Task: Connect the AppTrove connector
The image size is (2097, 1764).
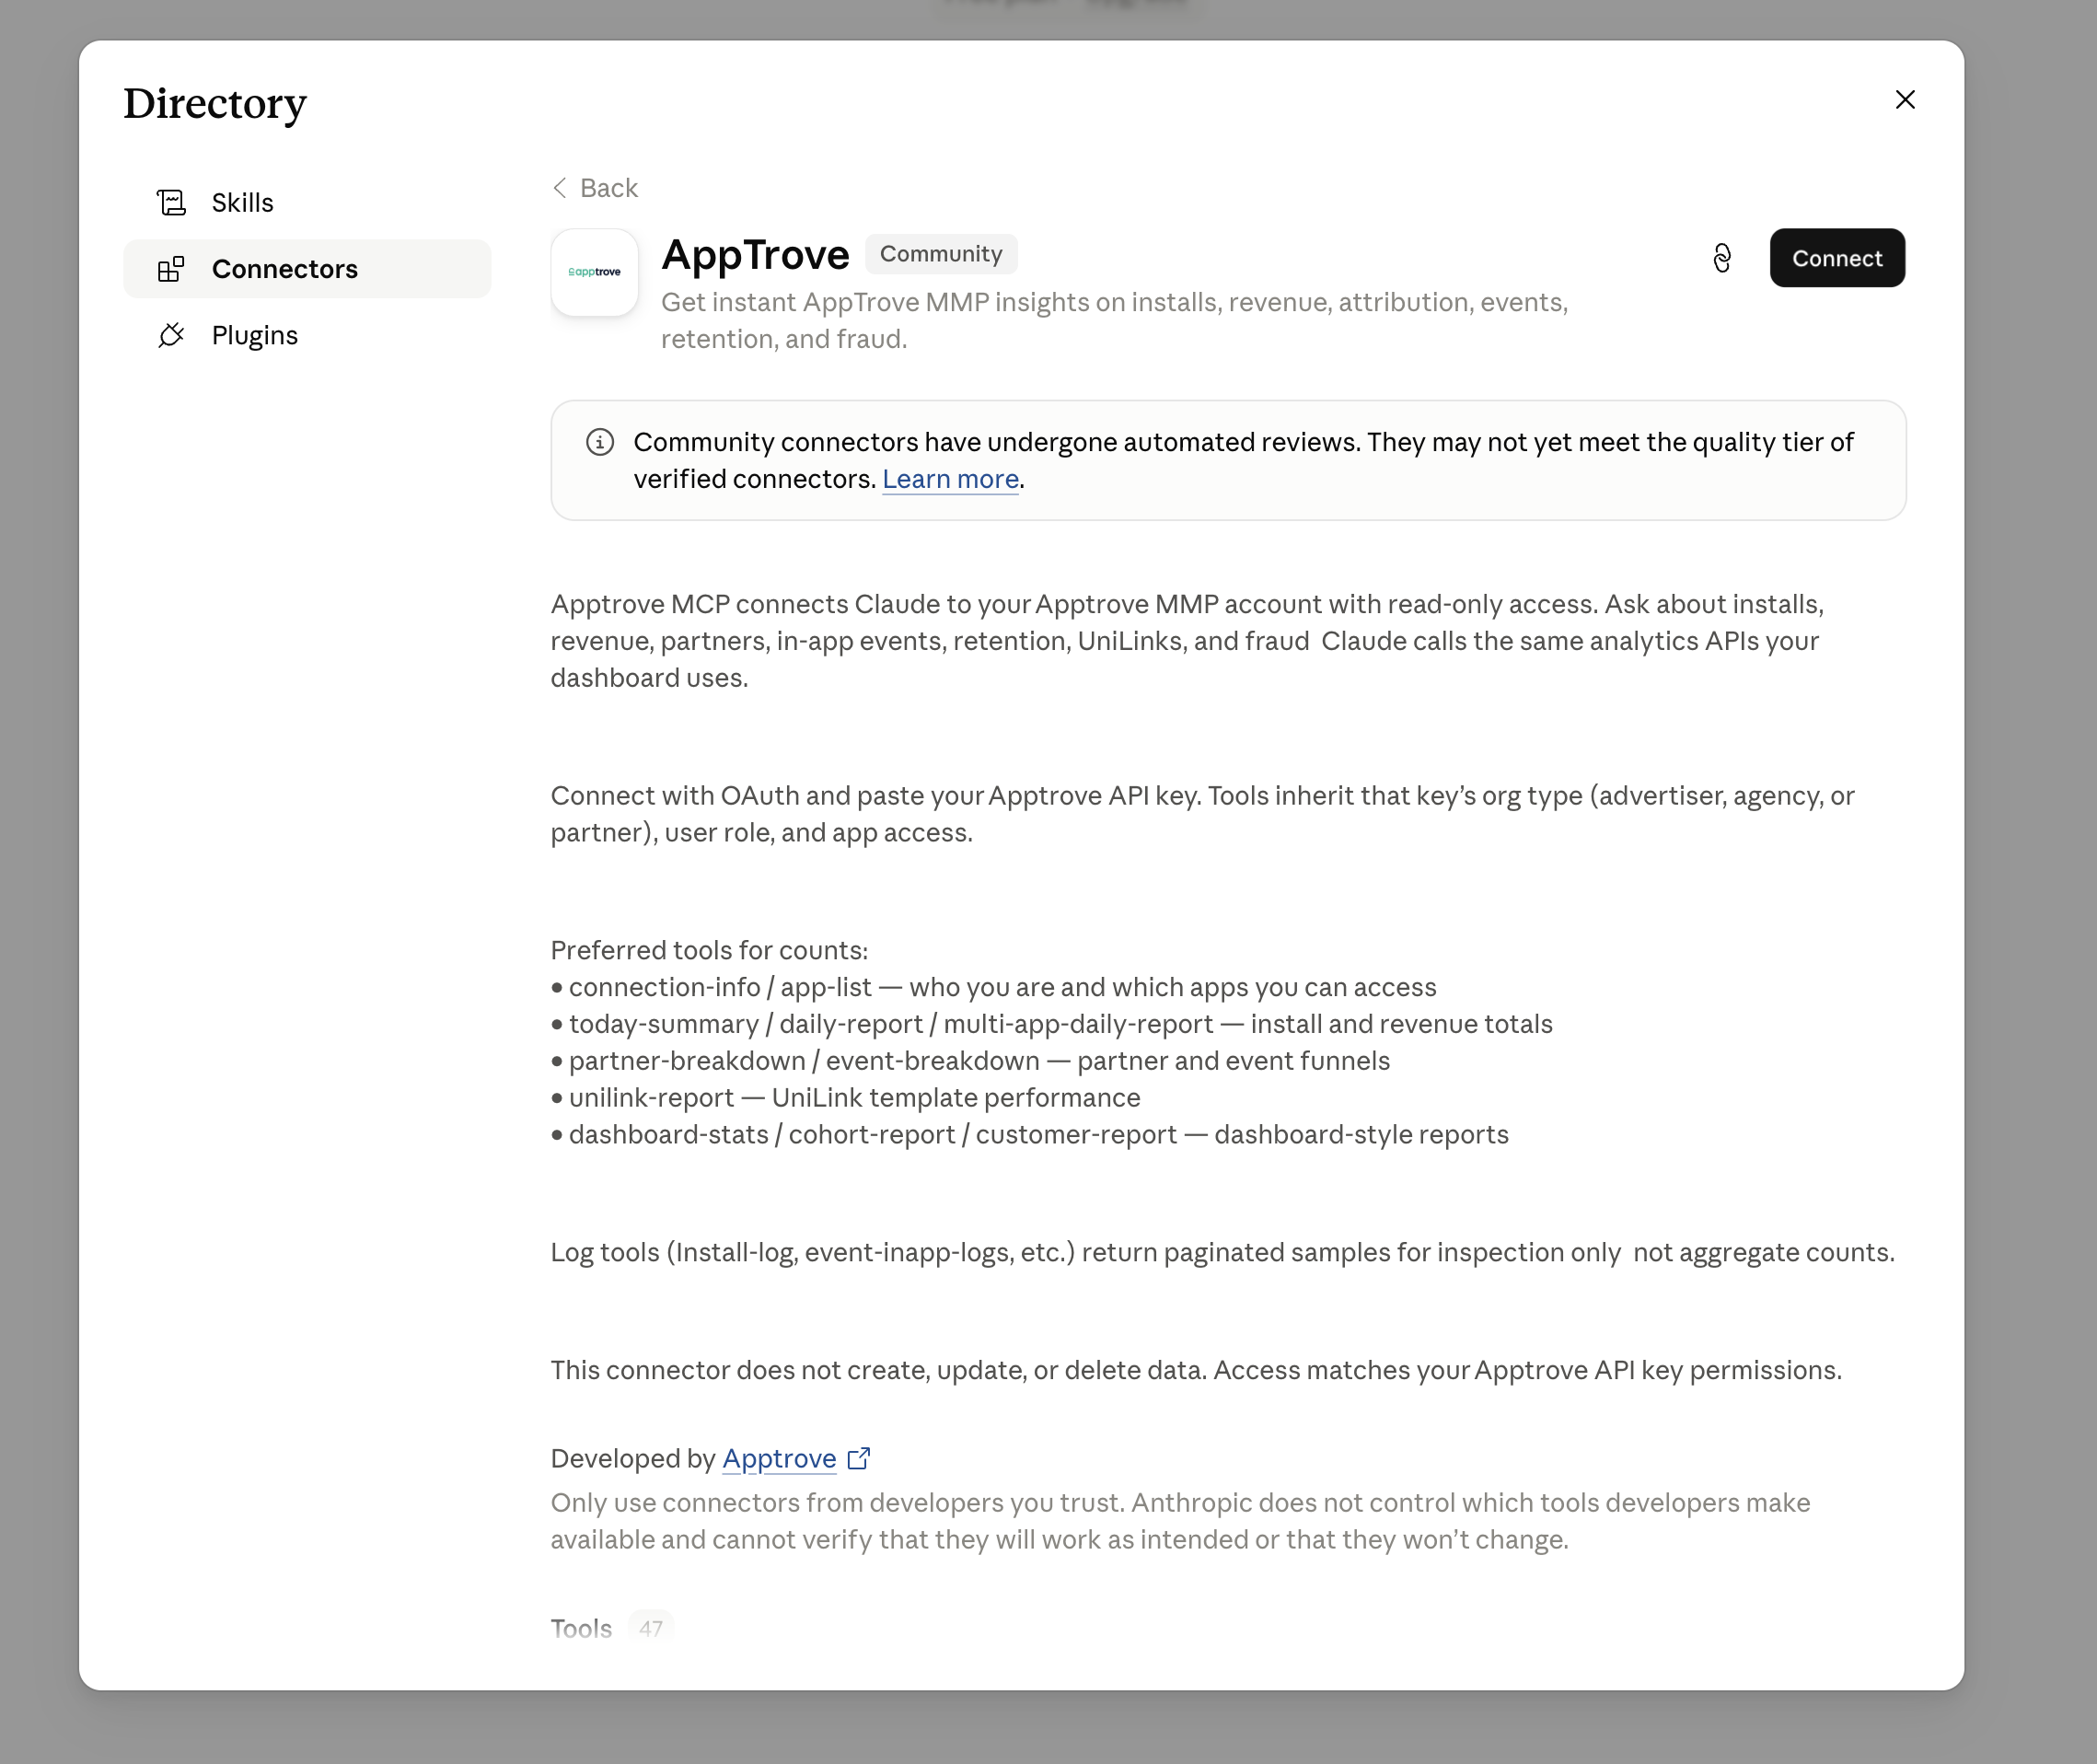Action: click(1837, 258)
